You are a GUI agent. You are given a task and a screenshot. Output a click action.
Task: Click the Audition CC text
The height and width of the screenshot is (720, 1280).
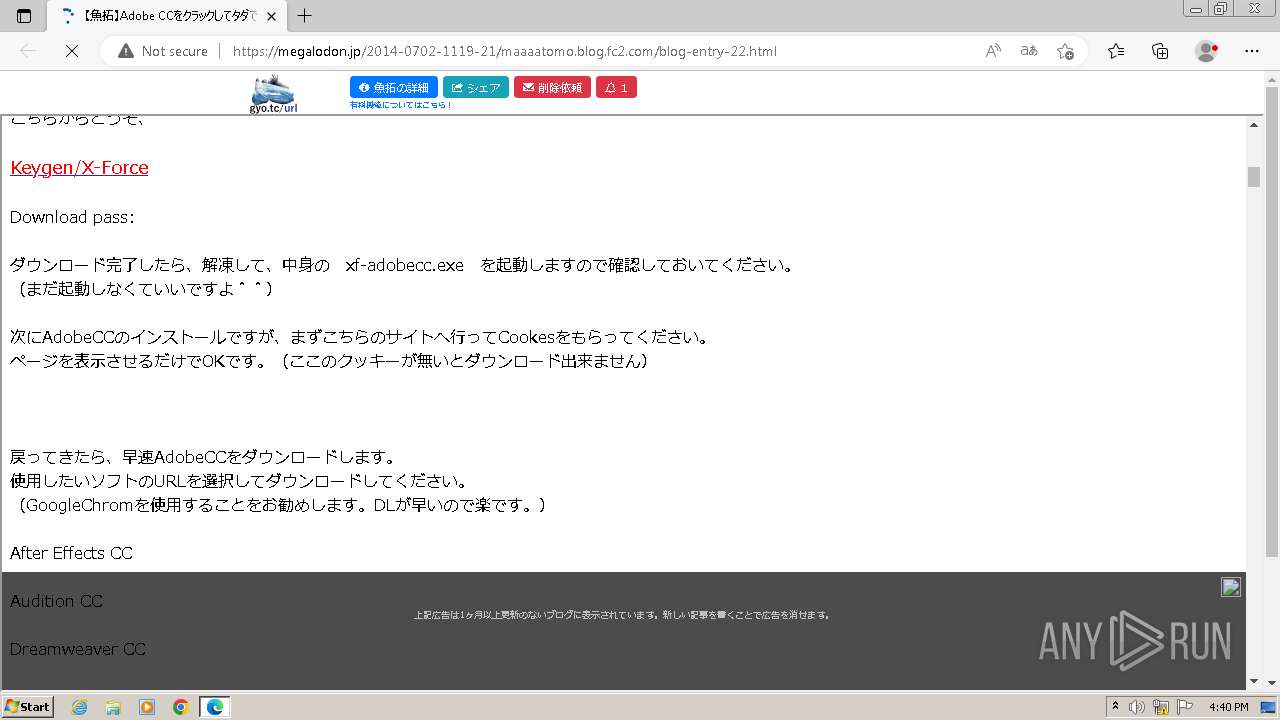(x=56, y=601)
